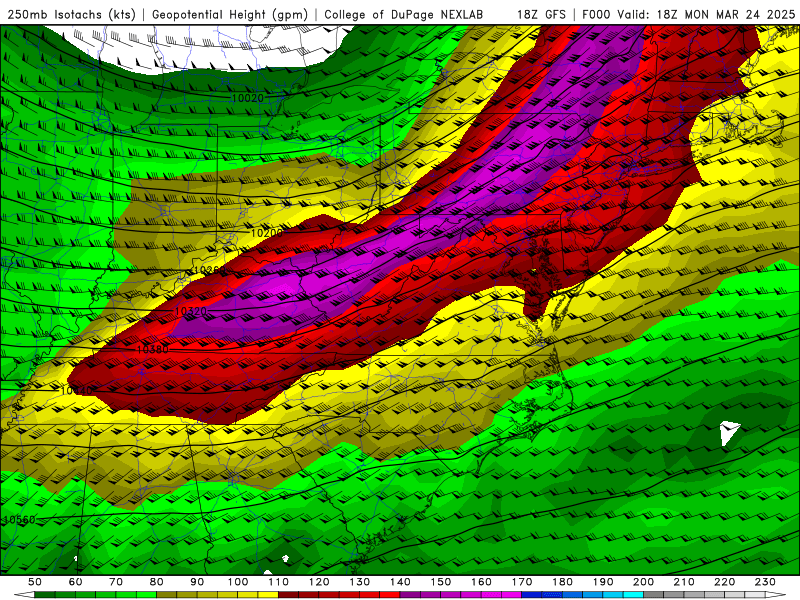800x600 pixels.
Task: Click the 170 knot legend value
Action: coord(521,582)
